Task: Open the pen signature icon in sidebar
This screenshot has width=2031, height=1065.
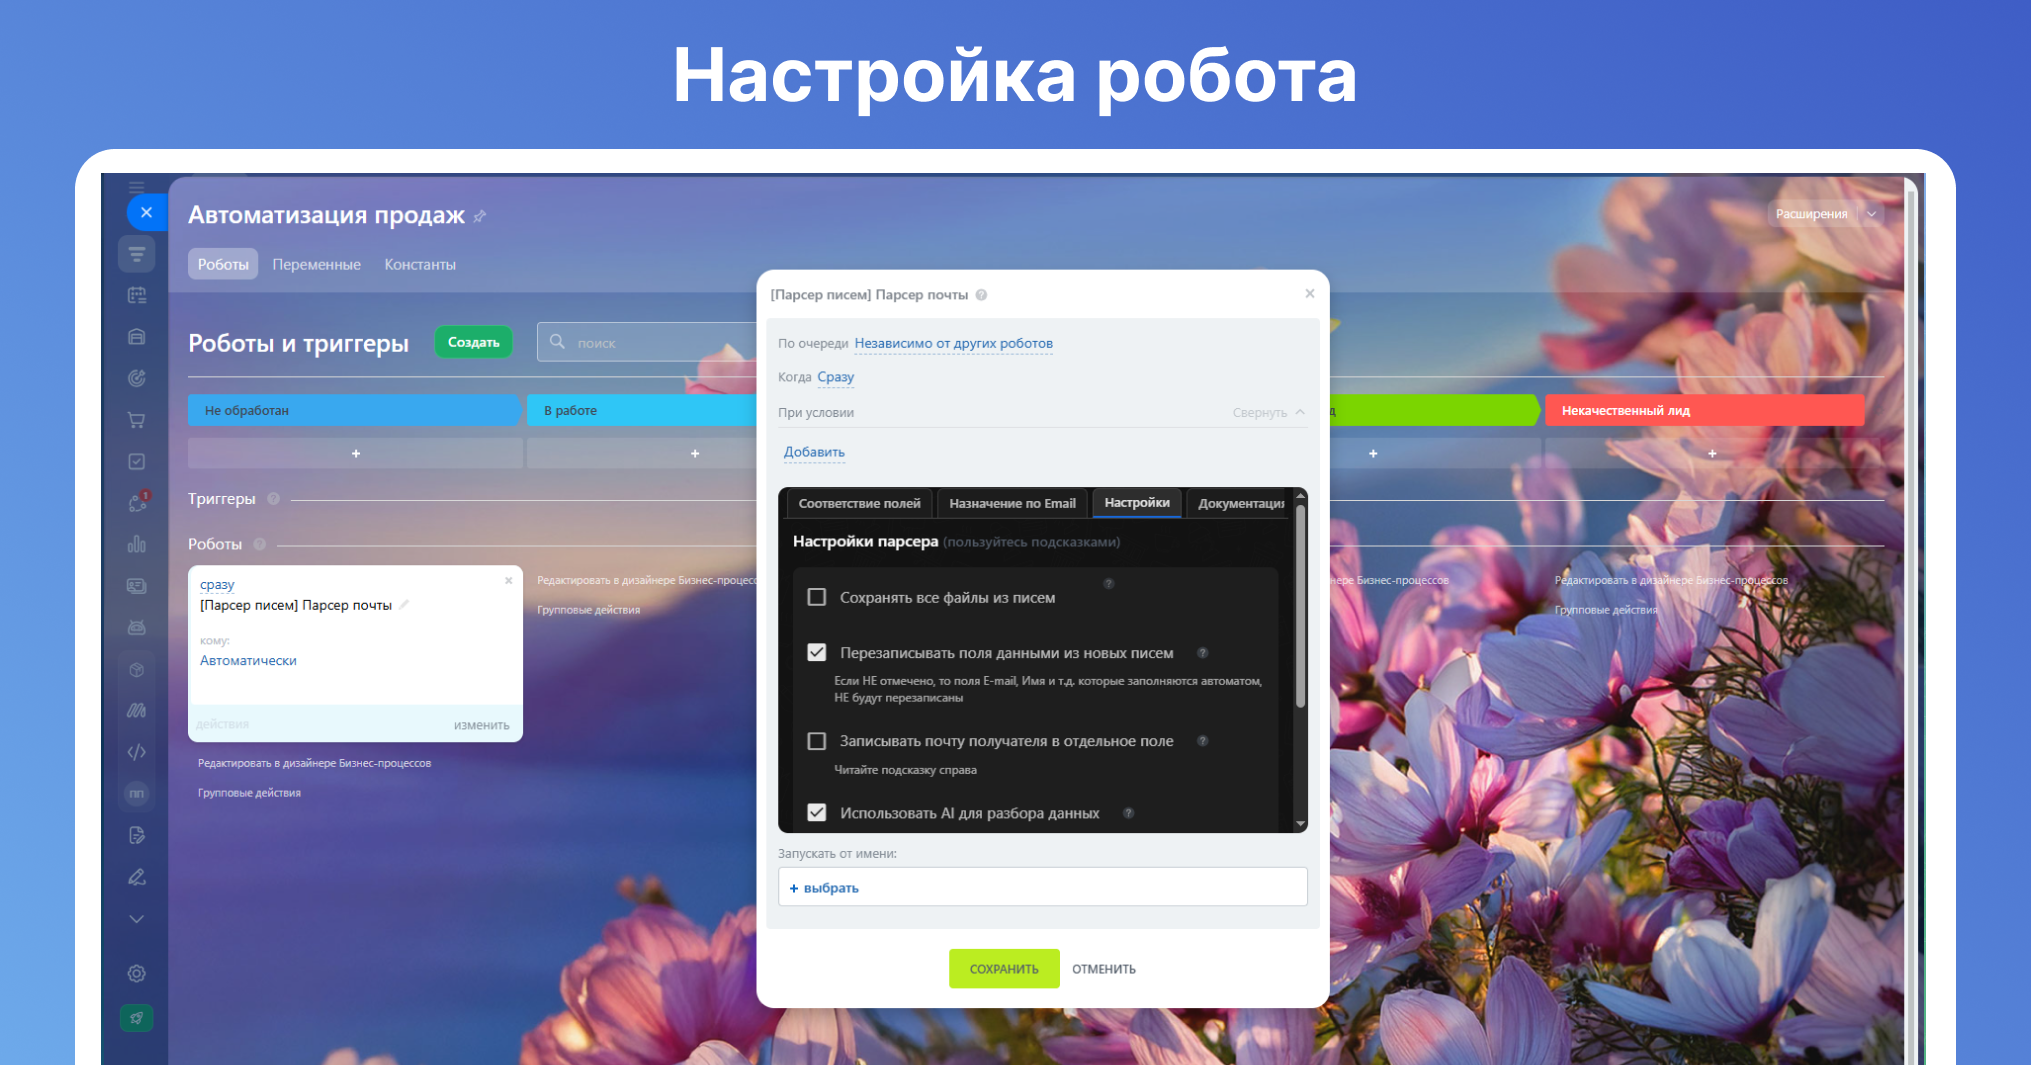Action: coord(137,877)
